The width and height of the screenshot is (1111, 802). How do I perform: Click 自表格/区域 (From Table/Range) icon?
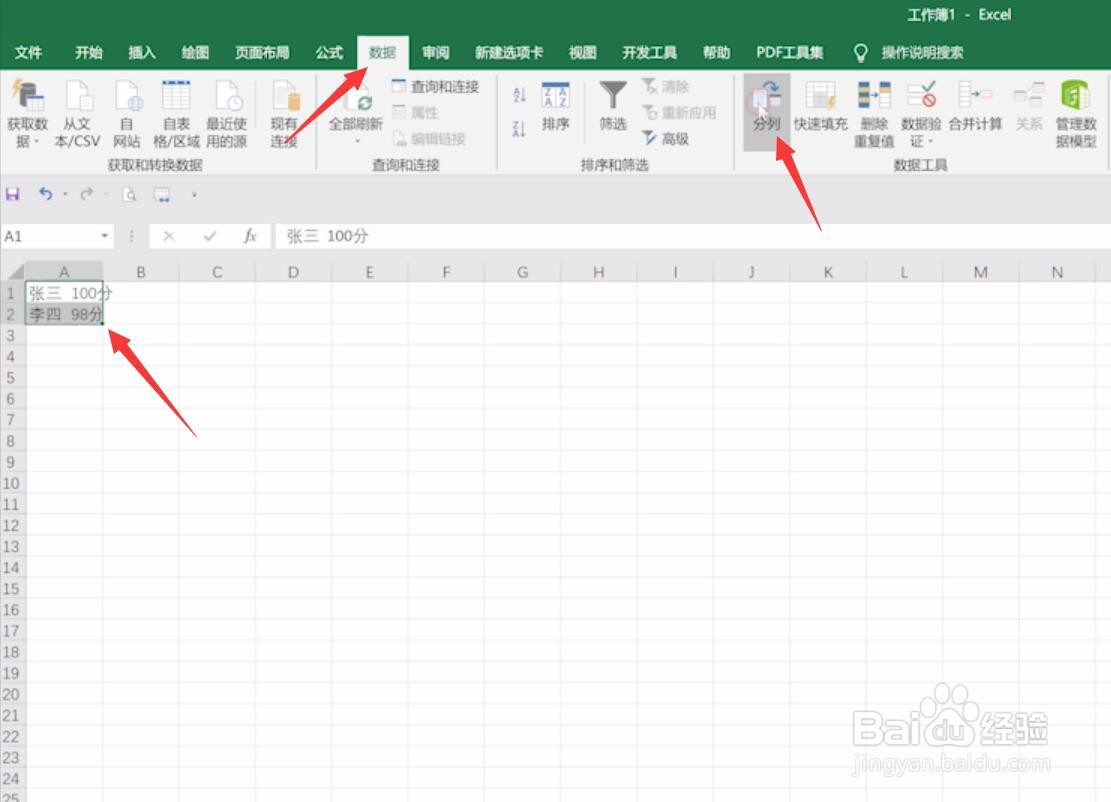coord(176,113)
